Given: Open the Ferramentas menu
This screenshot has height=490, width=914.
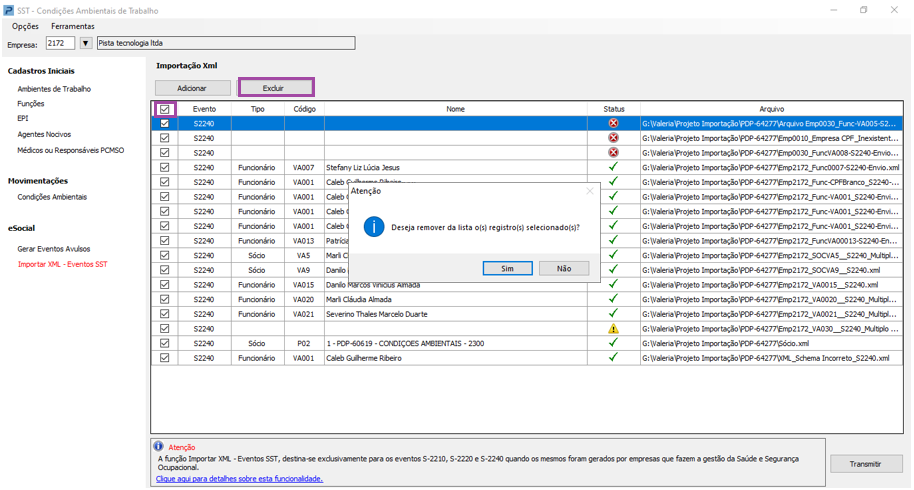Looking at the screenshot, I should coord(73,26).
